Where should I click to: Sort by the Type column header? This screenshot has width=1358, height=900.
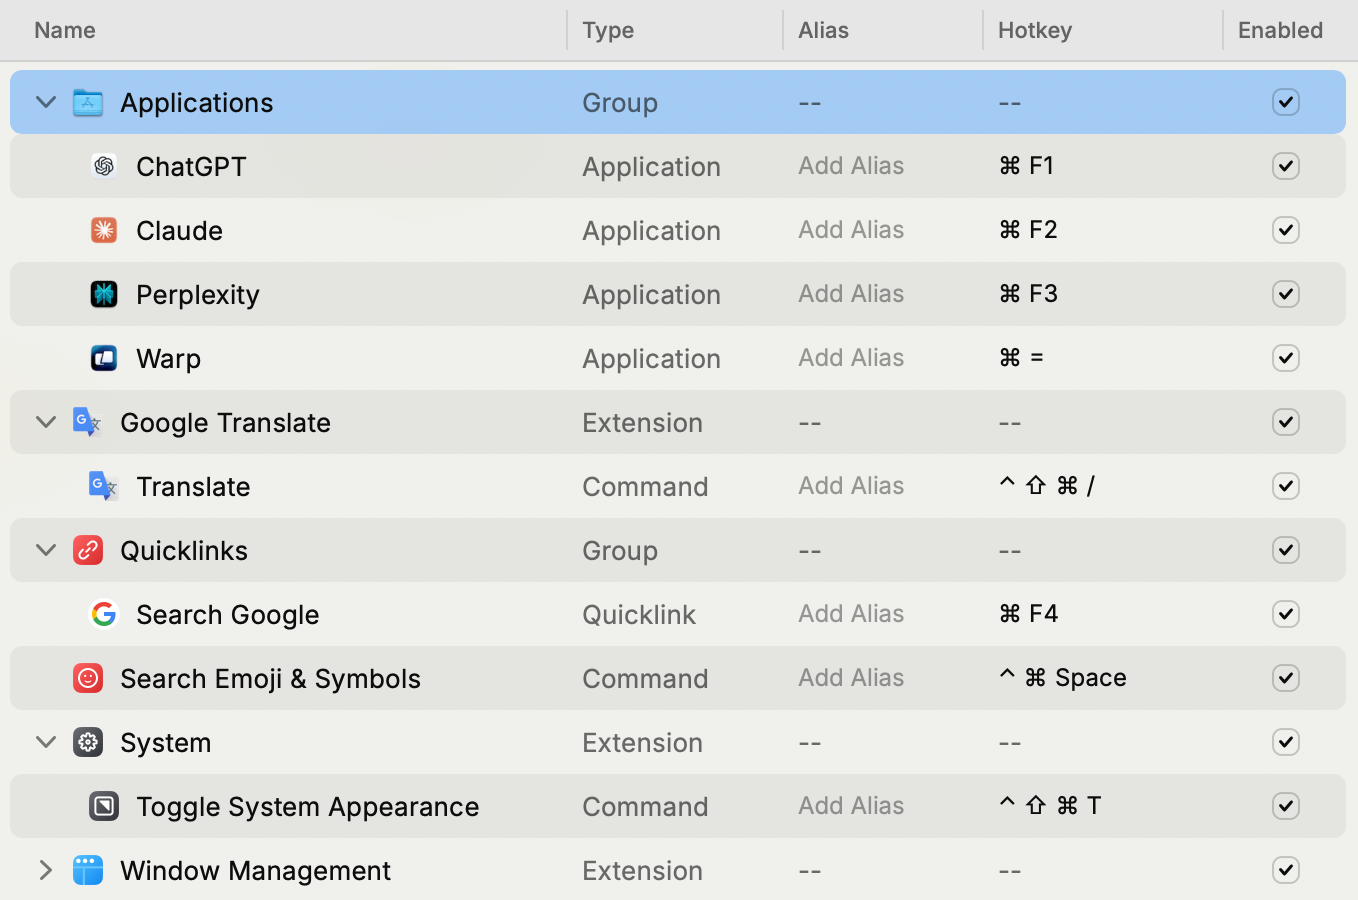coord(608,30)
